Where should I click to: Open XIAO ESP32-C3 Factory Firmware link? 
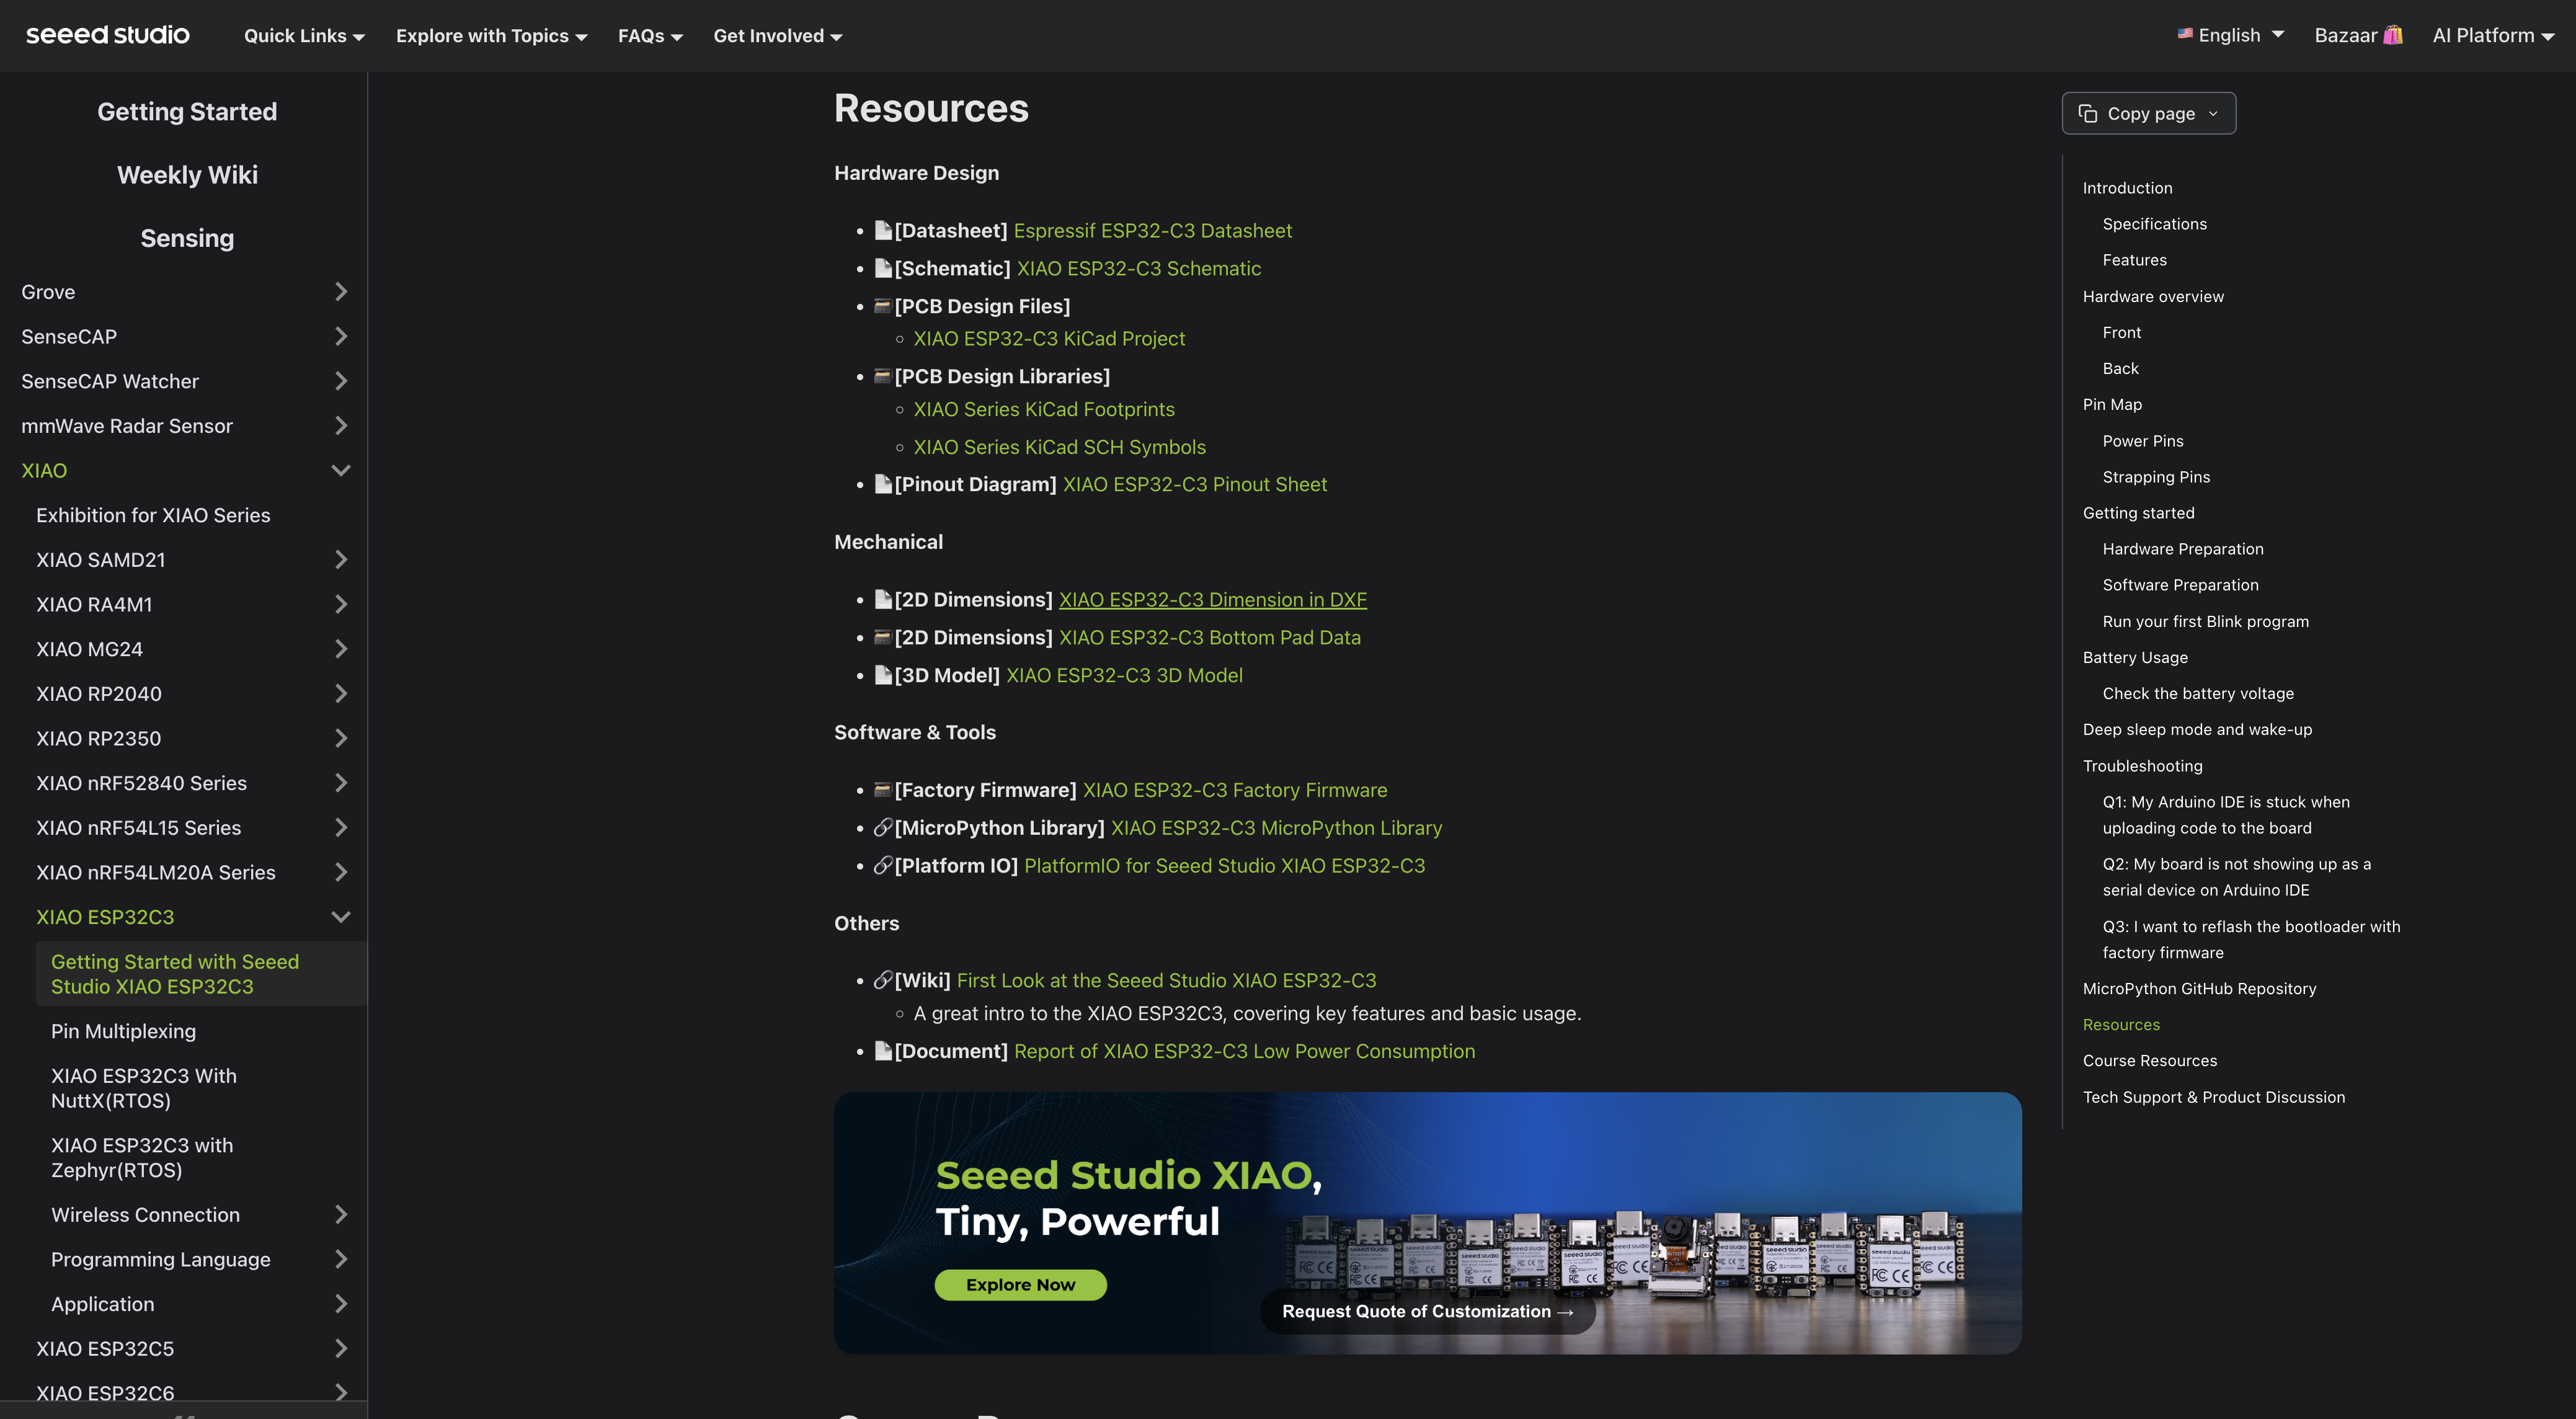point(1235,790)
